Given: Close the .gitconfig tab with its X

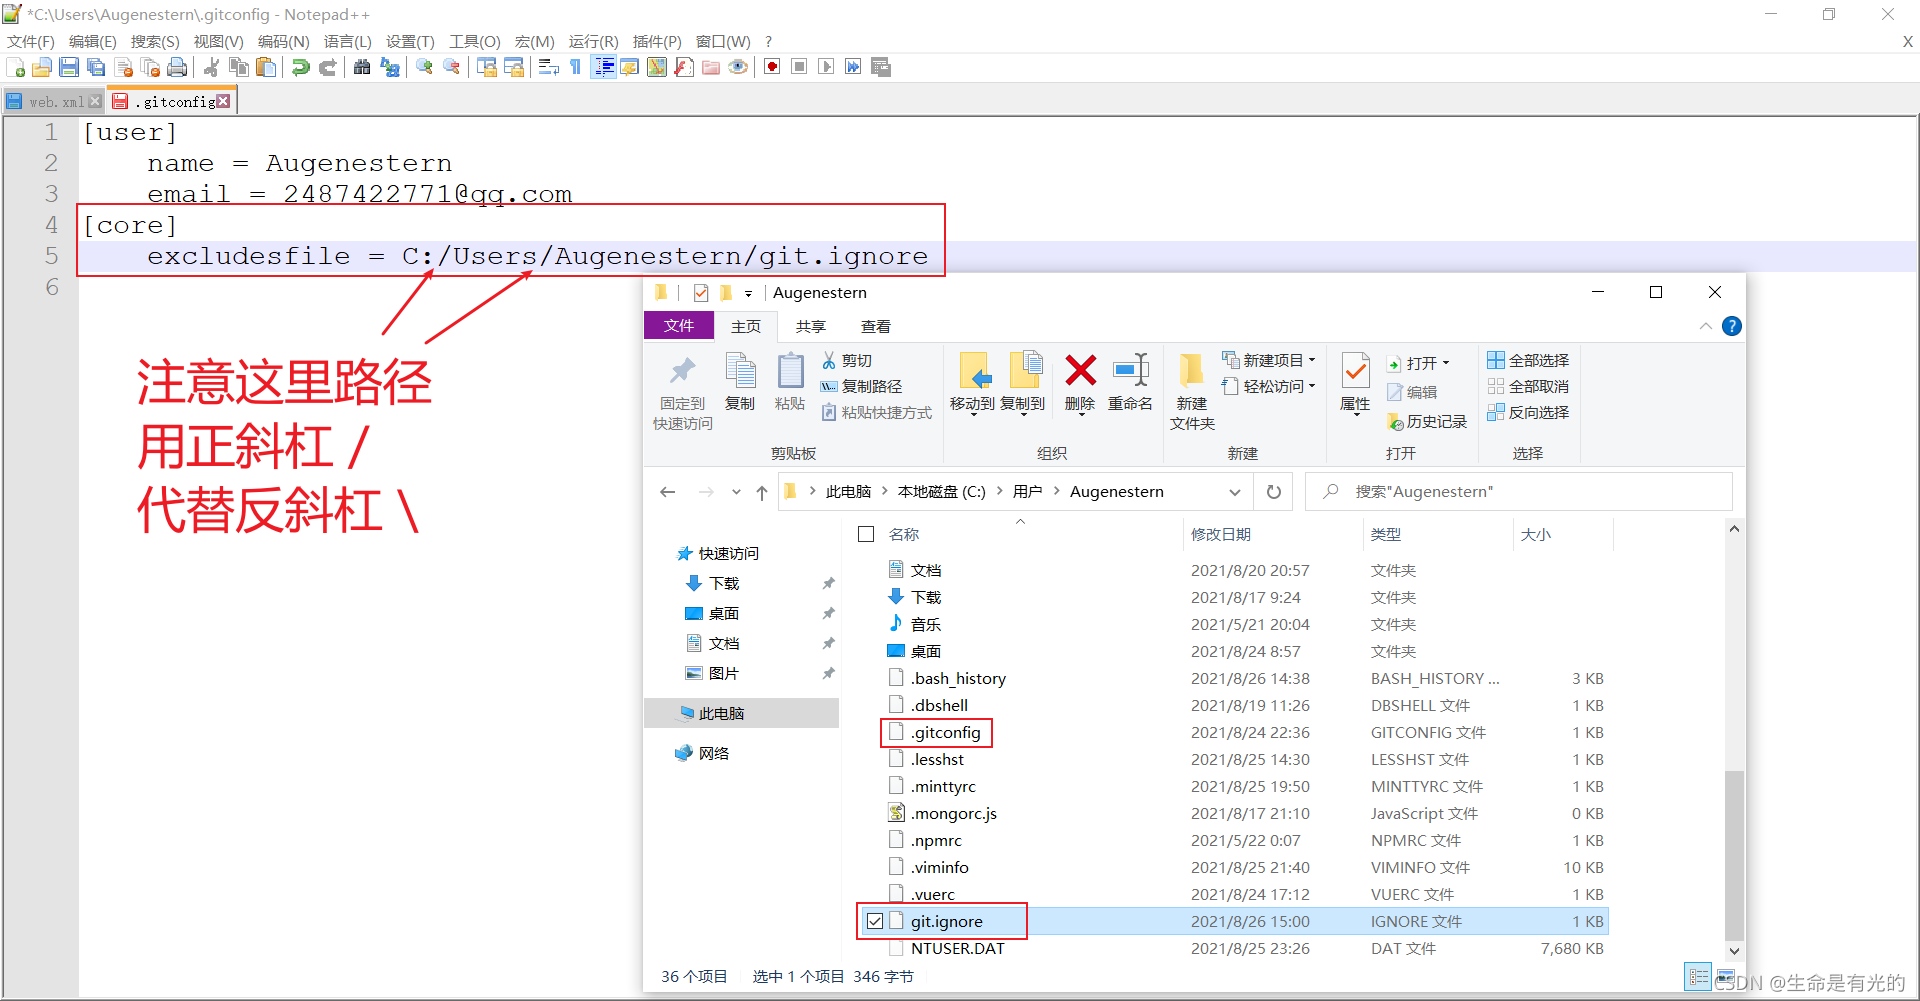Looking at the screenshot, I should click(223, 101).
